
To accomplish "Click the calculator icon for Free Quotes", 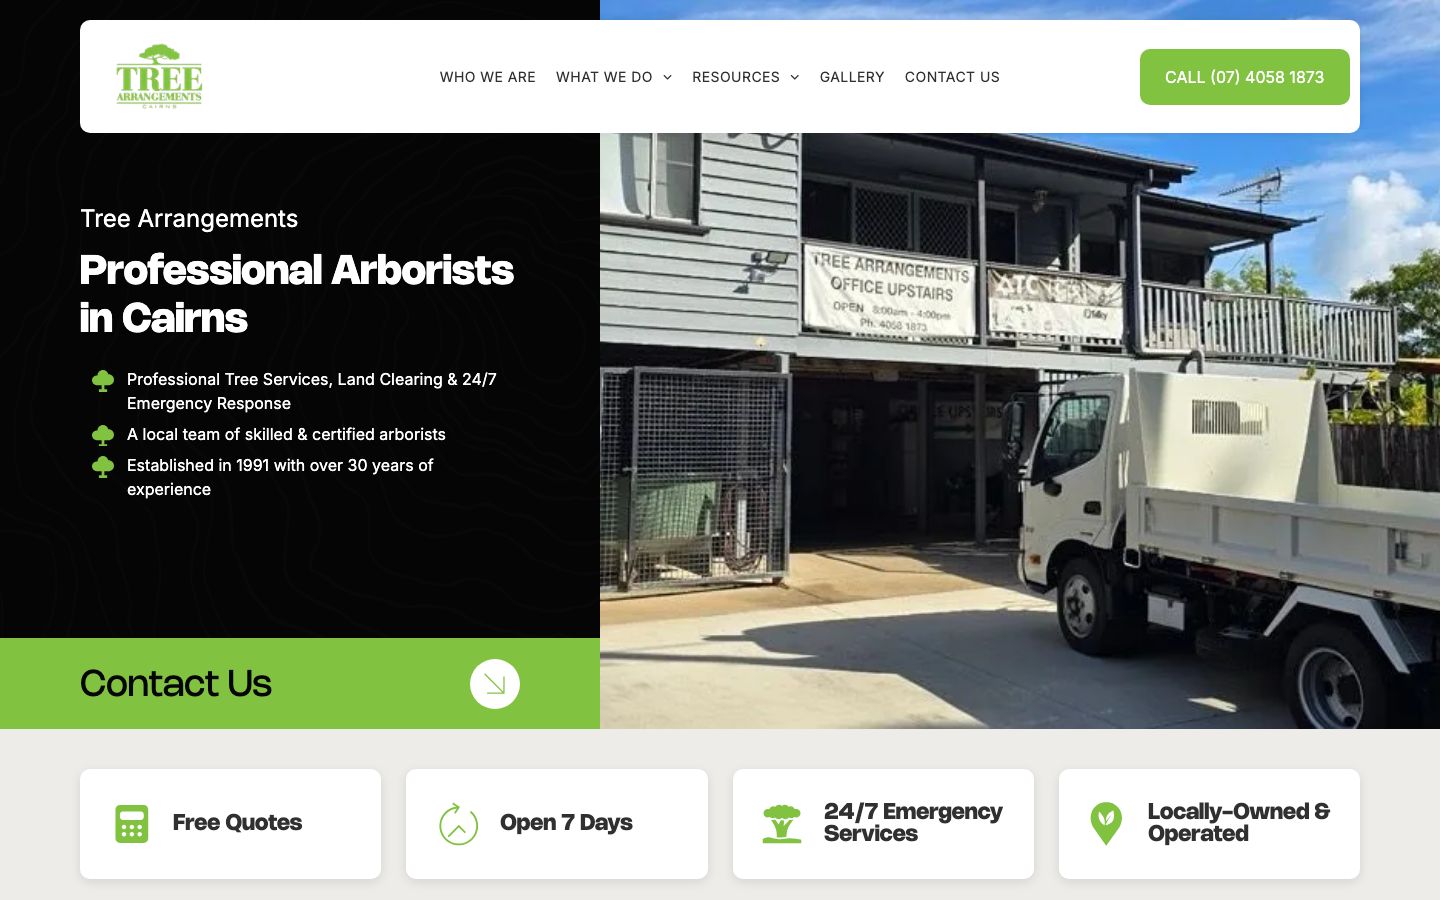I will tap(132, 824).
